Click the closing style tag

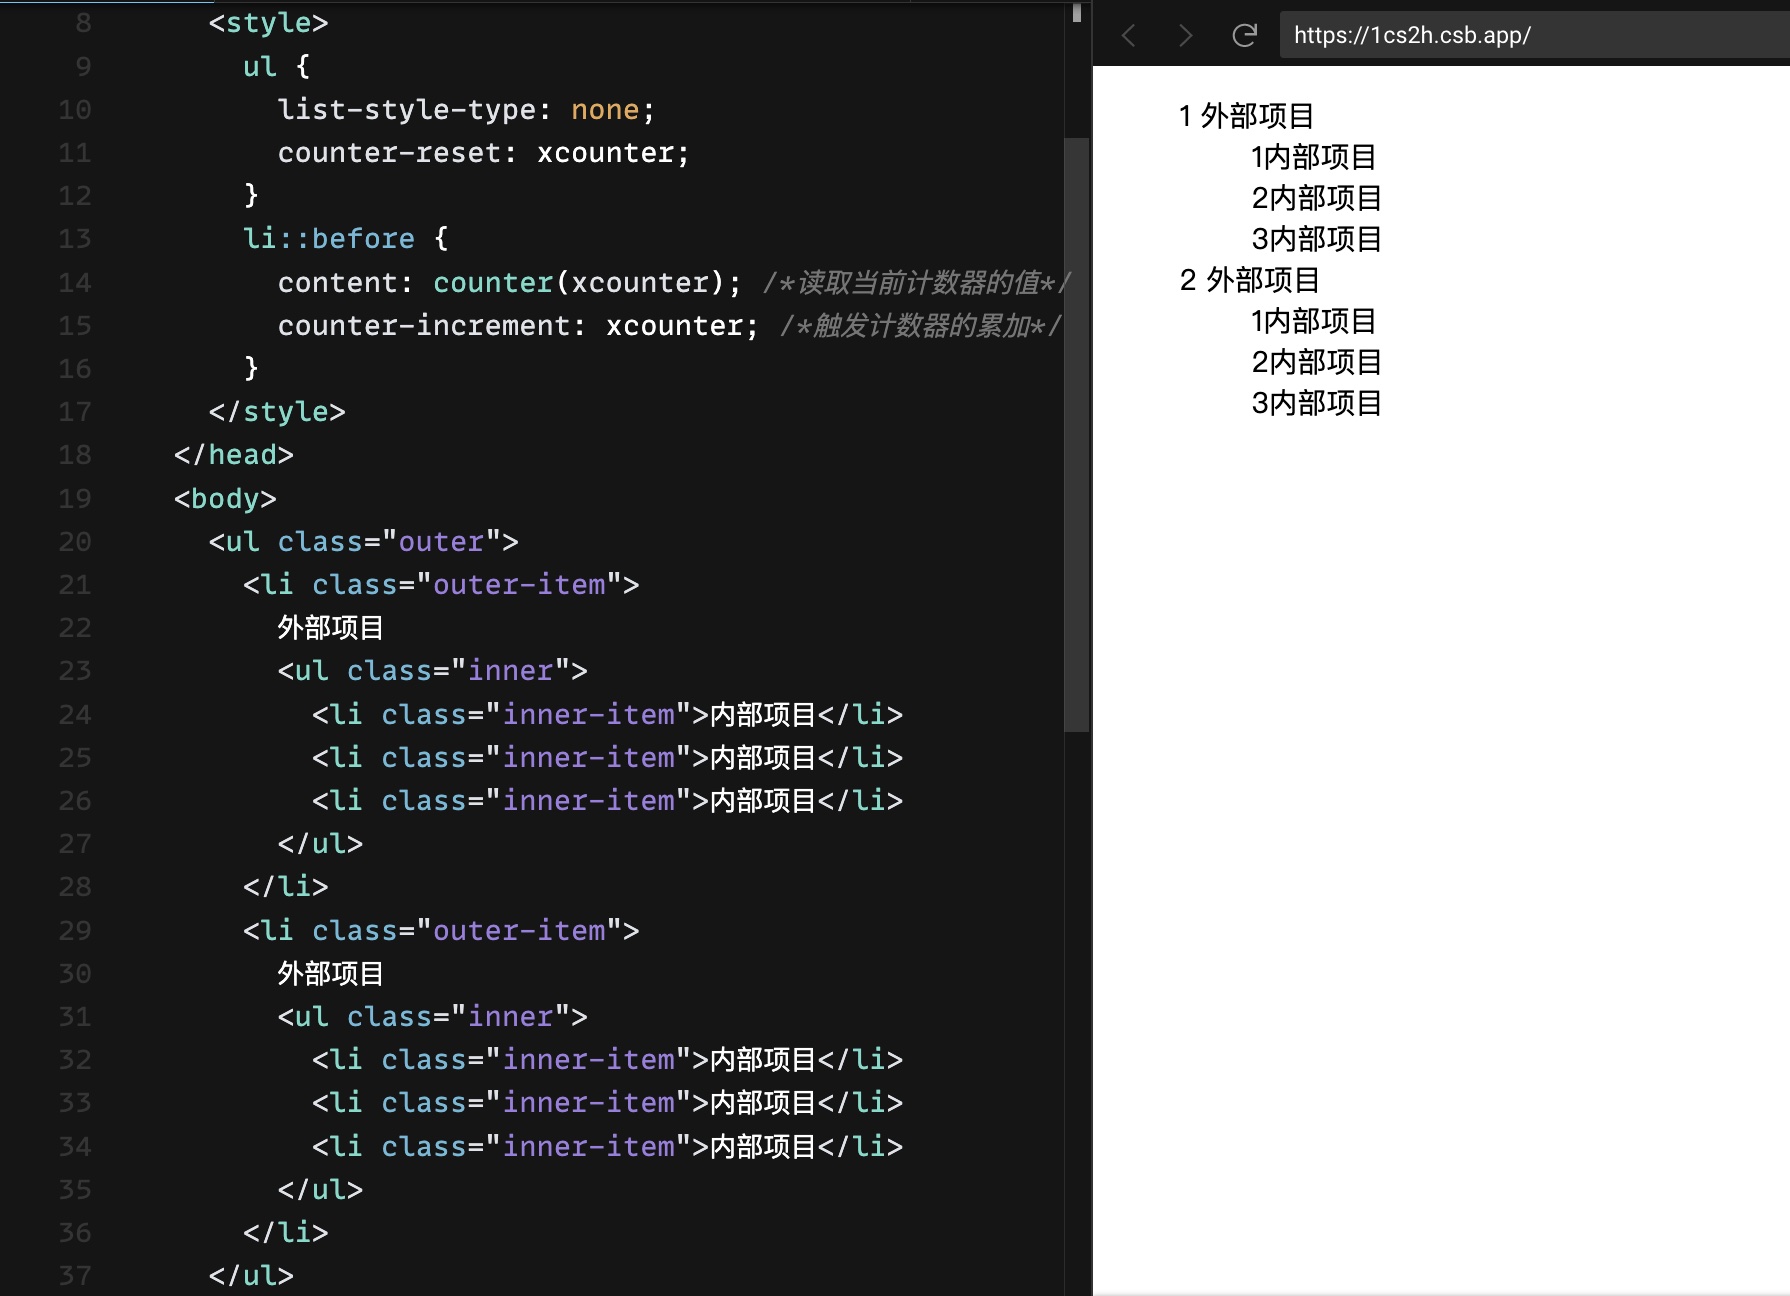pos(277,412)
